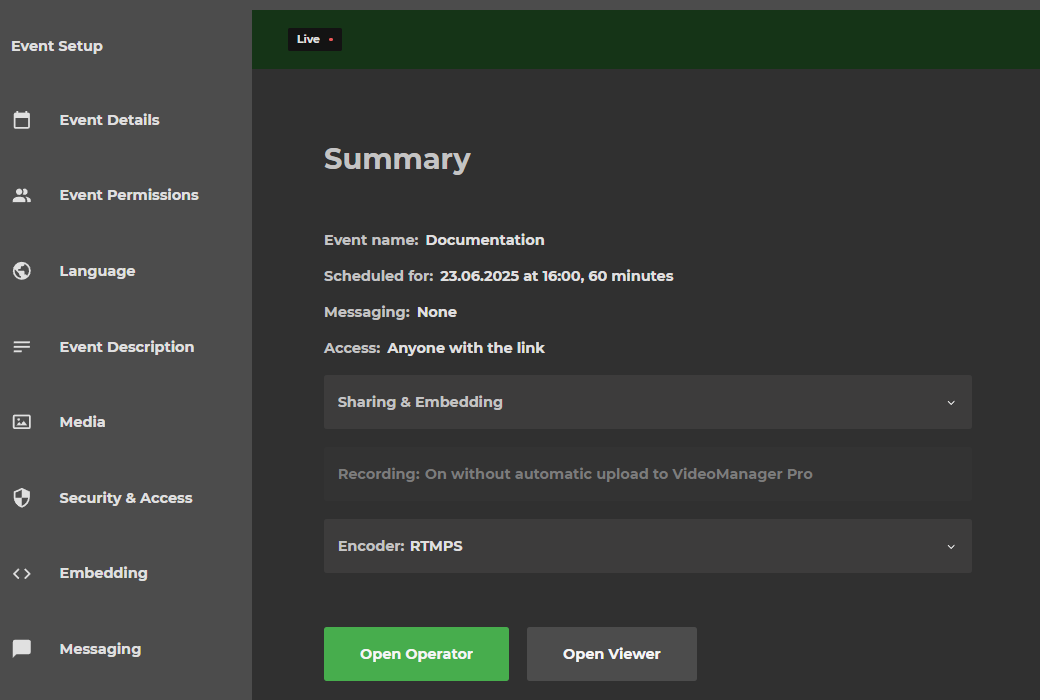Open the Messaging sidebar item
Screen dimensions: 1040x700
(100, 648)
